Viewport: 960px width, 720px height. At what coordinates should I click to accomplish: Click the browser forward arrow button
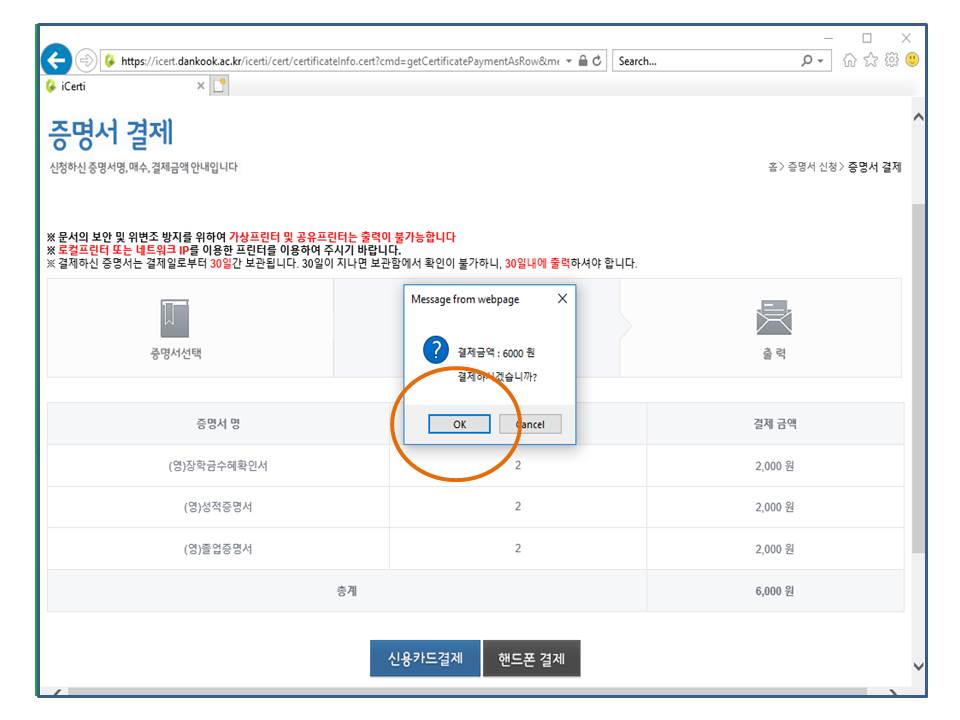coord(86,61)
